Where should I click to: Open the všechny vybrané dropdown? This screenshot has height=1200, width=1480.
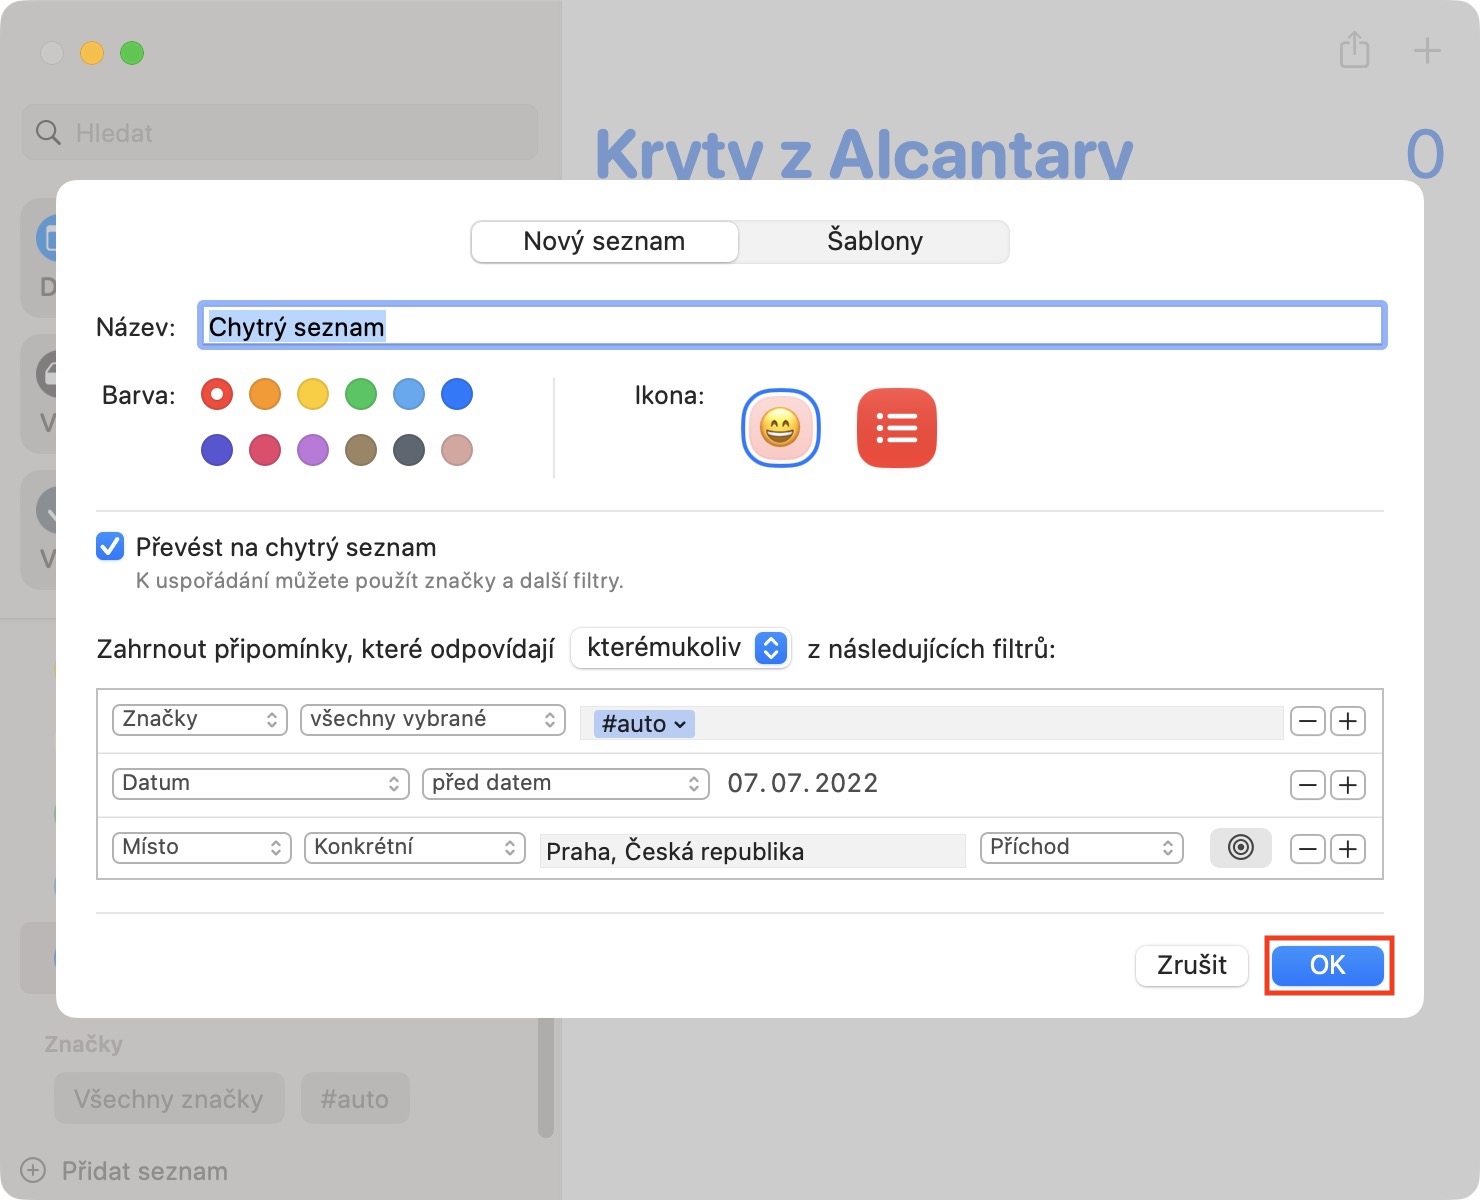click(433, 719)
